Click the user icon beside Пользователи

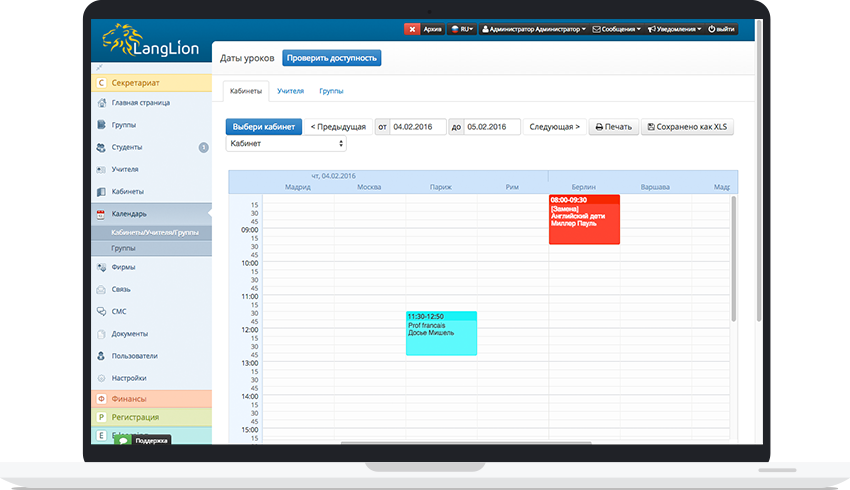pos(101,356)
